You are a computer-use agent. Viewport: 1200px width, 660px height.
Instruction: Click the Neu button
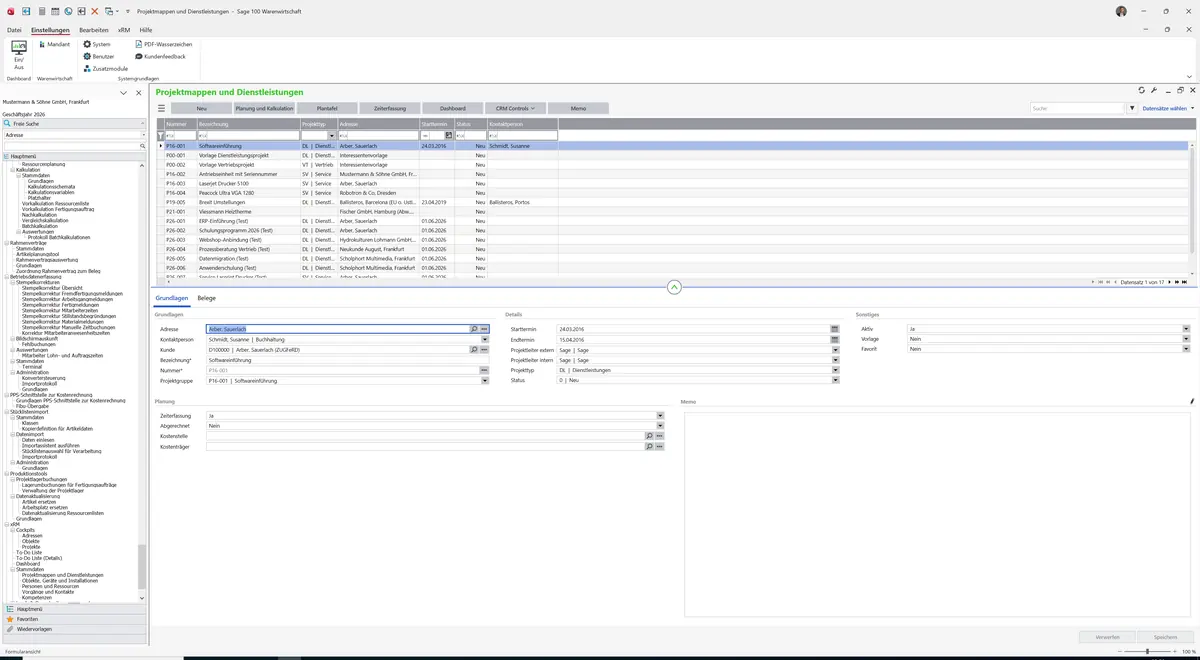point(201,108)
